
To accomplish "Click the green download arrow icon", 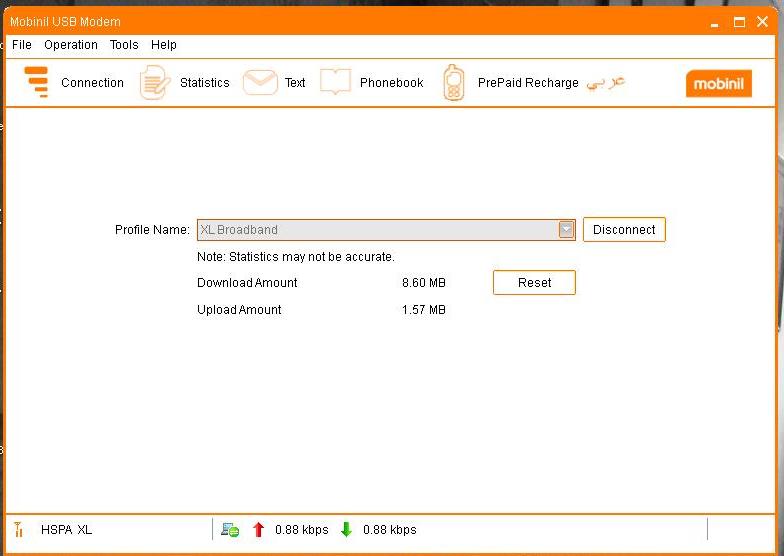I will 346,530.
